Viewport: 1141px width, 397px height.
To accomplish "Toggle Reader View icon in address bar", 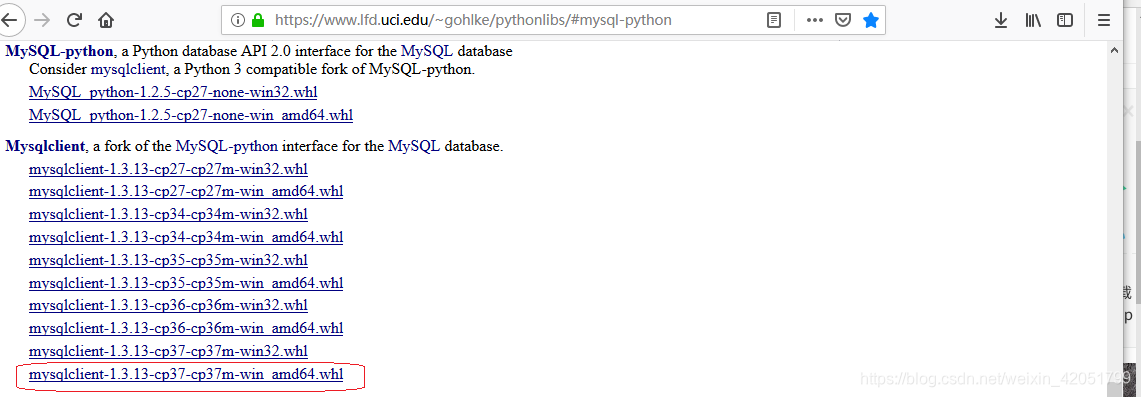I will click(774, 20).
